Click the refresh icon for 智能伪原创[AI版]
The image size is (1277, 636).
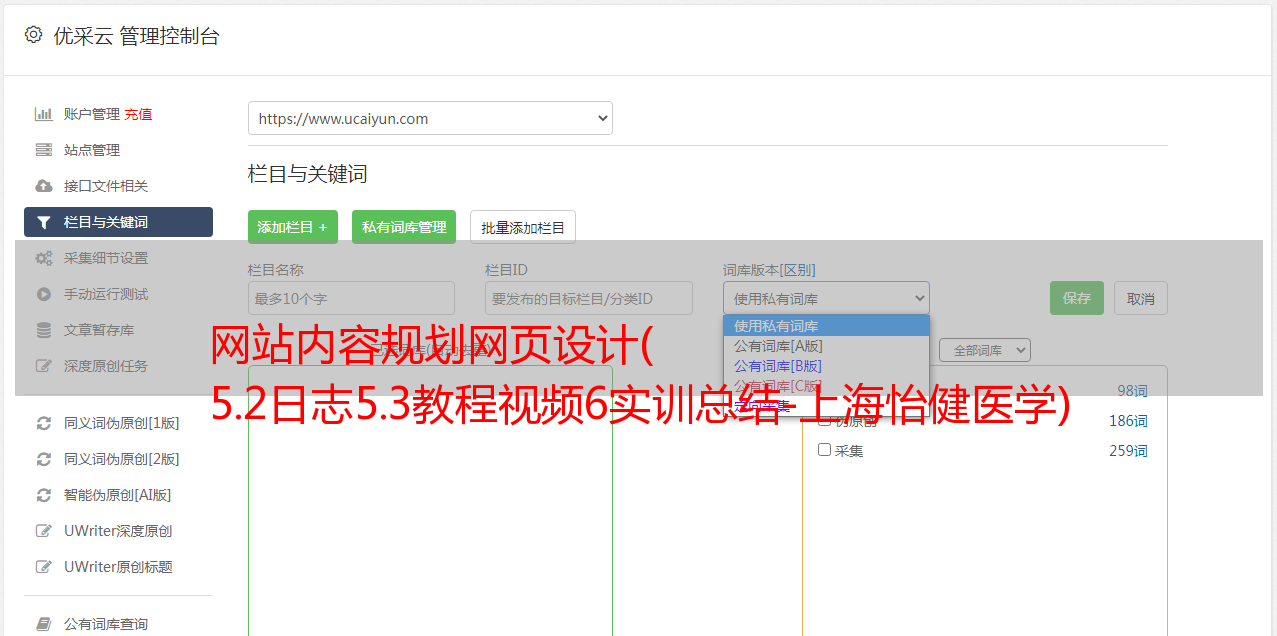click(x=44, y=495)
